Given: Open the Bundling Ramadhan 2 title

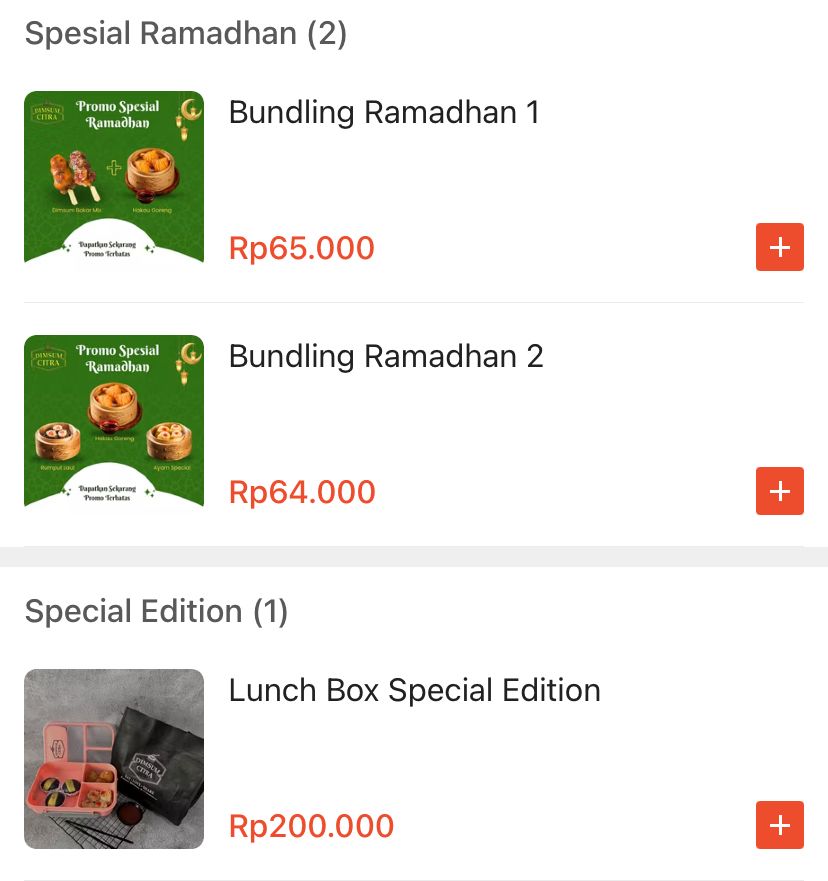Looking at the screenshot, I should pyautogui.click(x=386, y=356).
